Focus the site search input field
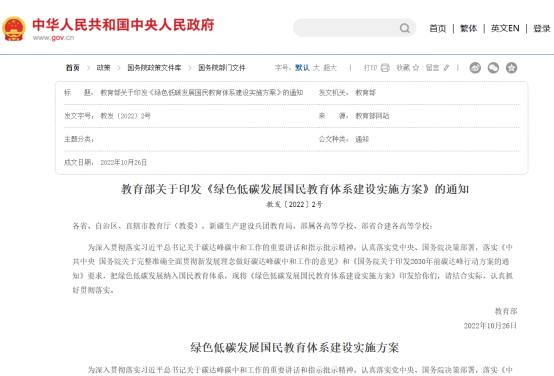The width and height of the screenshot is (554, 376). (346, 28)
